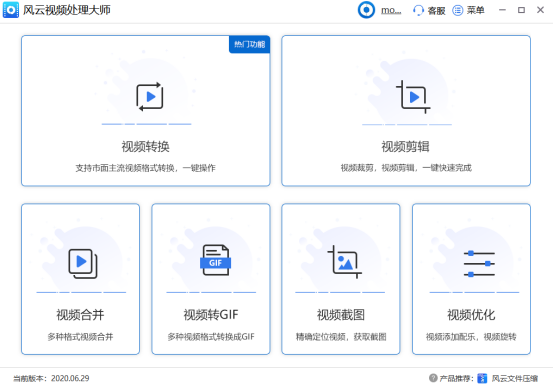Click the user avatar icon
Image resolution: width=554 pixels, height=385 pixels.
coord(366,10)
